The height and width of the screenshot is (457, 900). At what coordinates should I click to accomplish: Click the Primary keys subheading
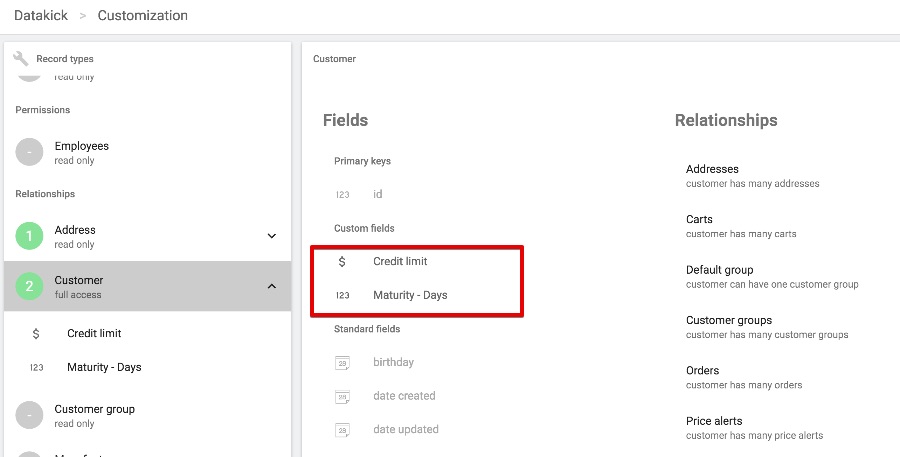click(x=362, y=161)
